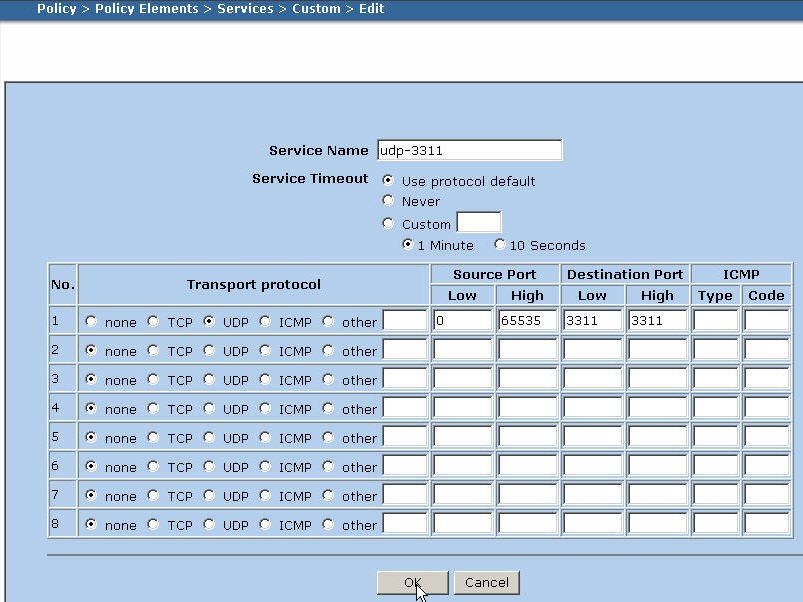Choose the '1 Minute' timeout unit
The image size is (803, 602).
tap(407, 245)
